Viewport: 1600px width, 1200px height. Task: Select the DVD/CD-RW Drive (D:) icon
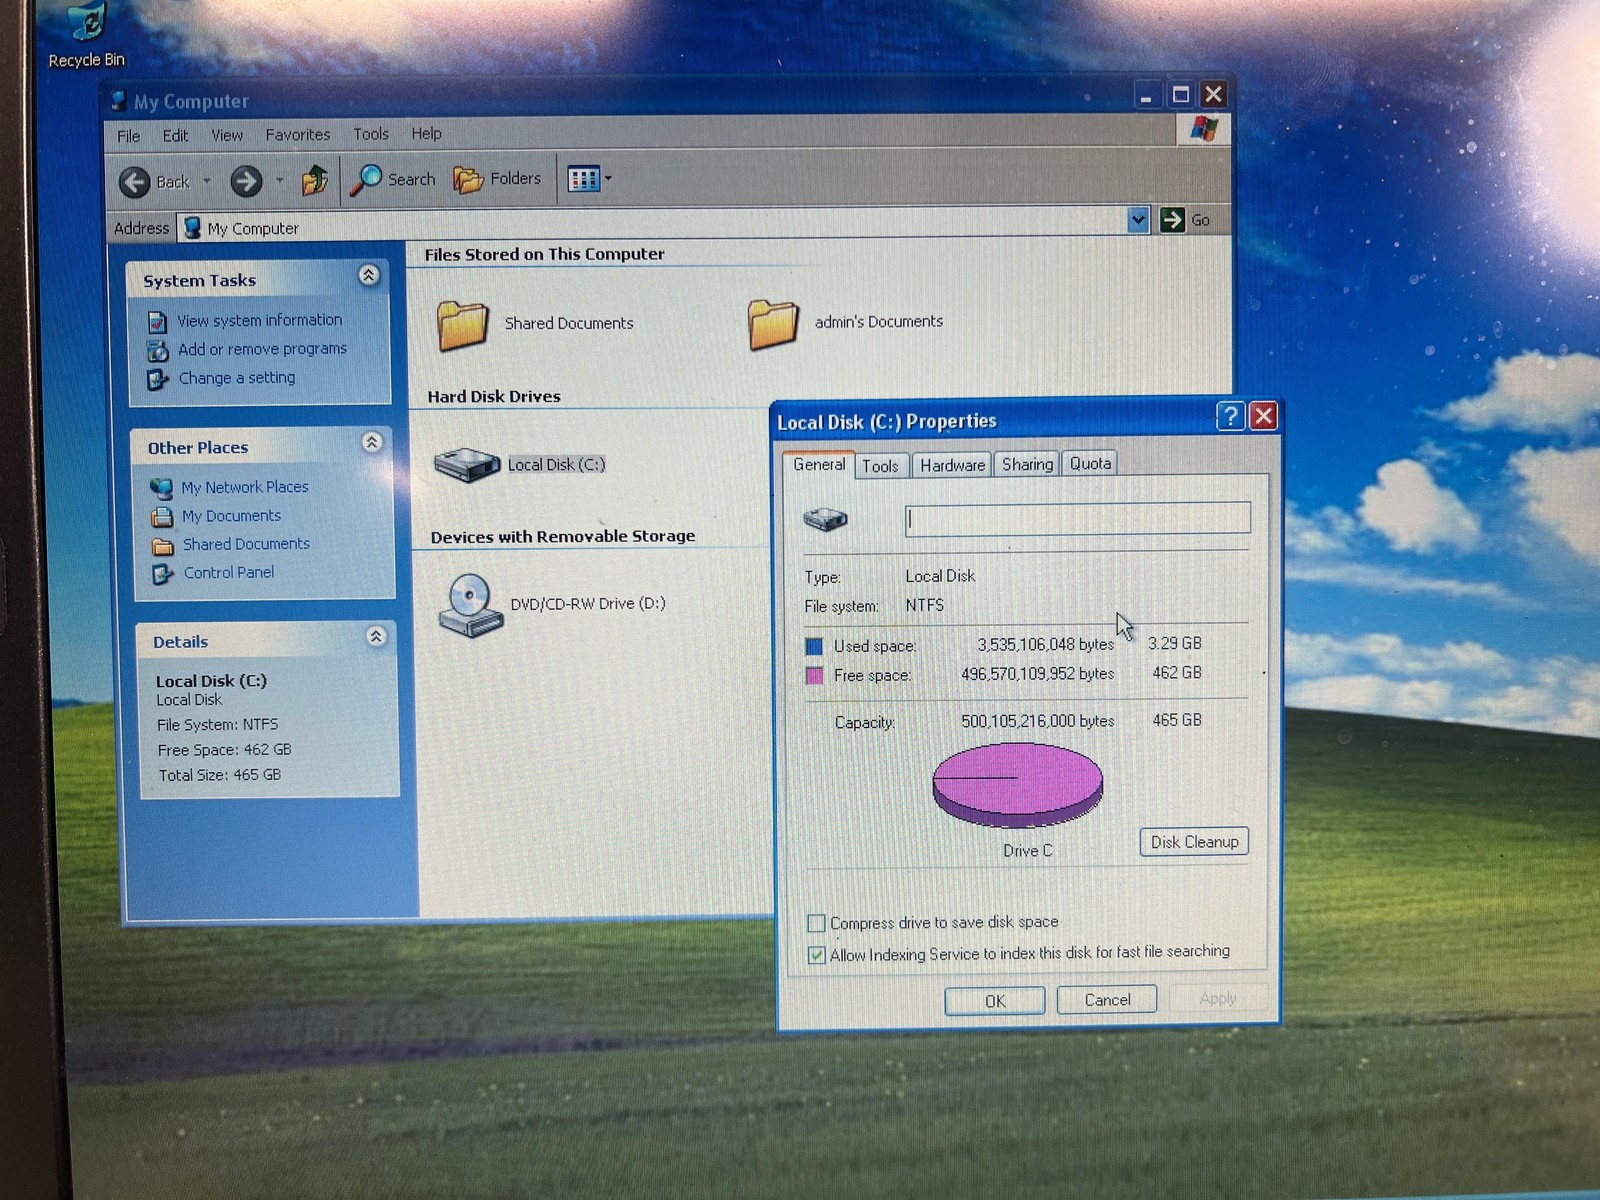click(x=469, y=604)
